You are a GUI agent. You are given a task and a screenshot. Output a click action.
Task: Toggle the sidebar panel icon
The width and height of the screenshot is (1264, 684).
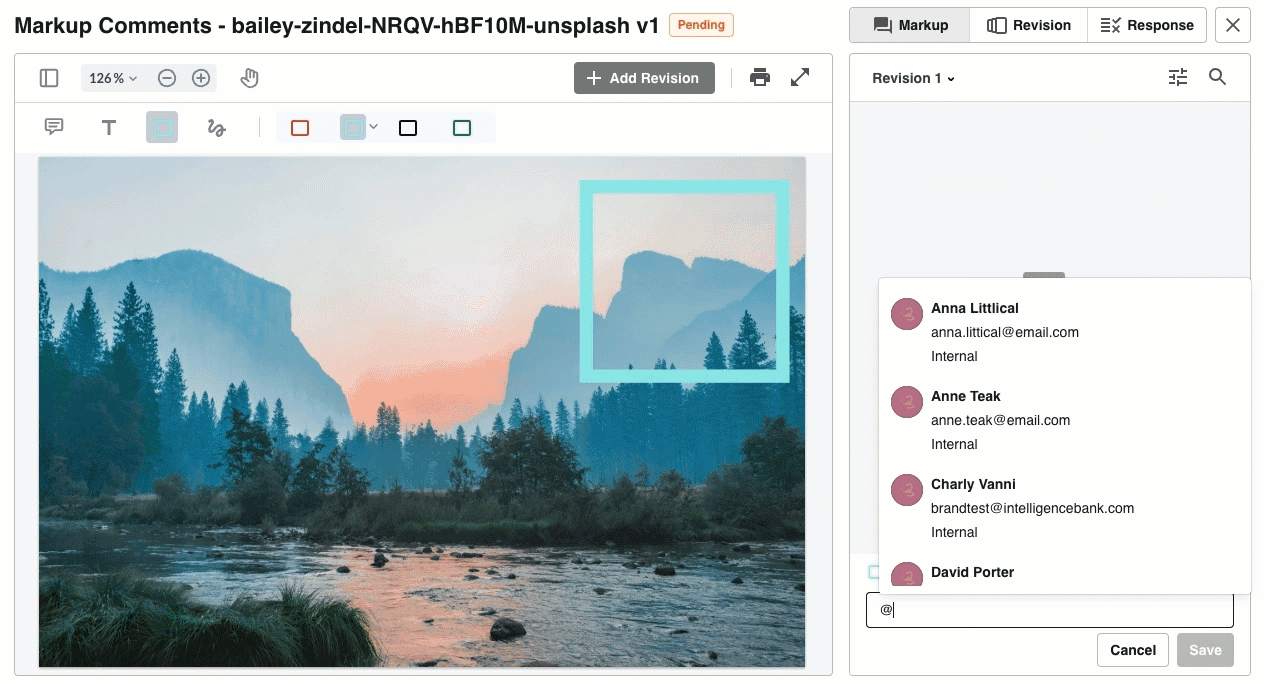click(x=49, y=78)
